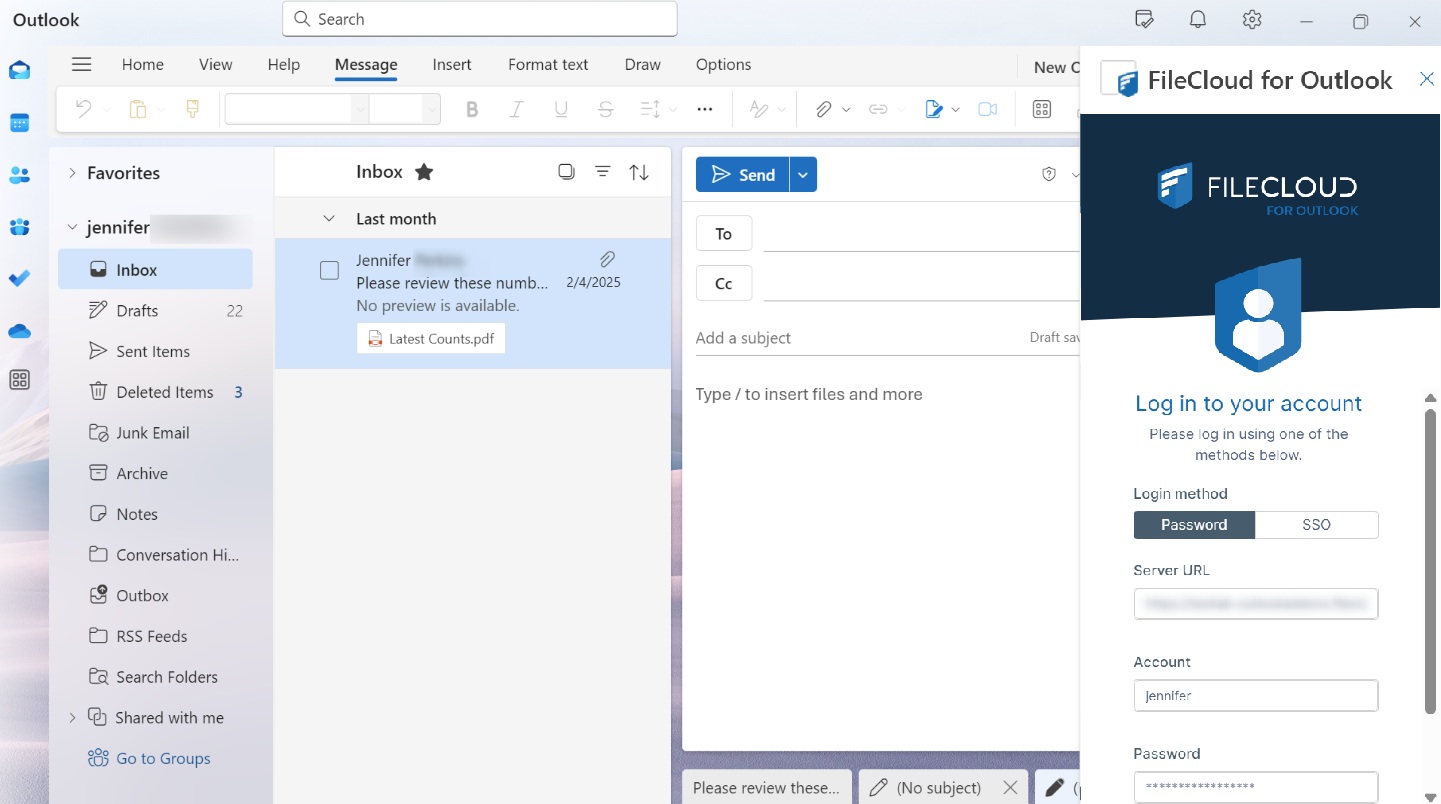Screen dimensions: 1441x804
Task: Select the Password login method
Action: (x=1194, y=525)
